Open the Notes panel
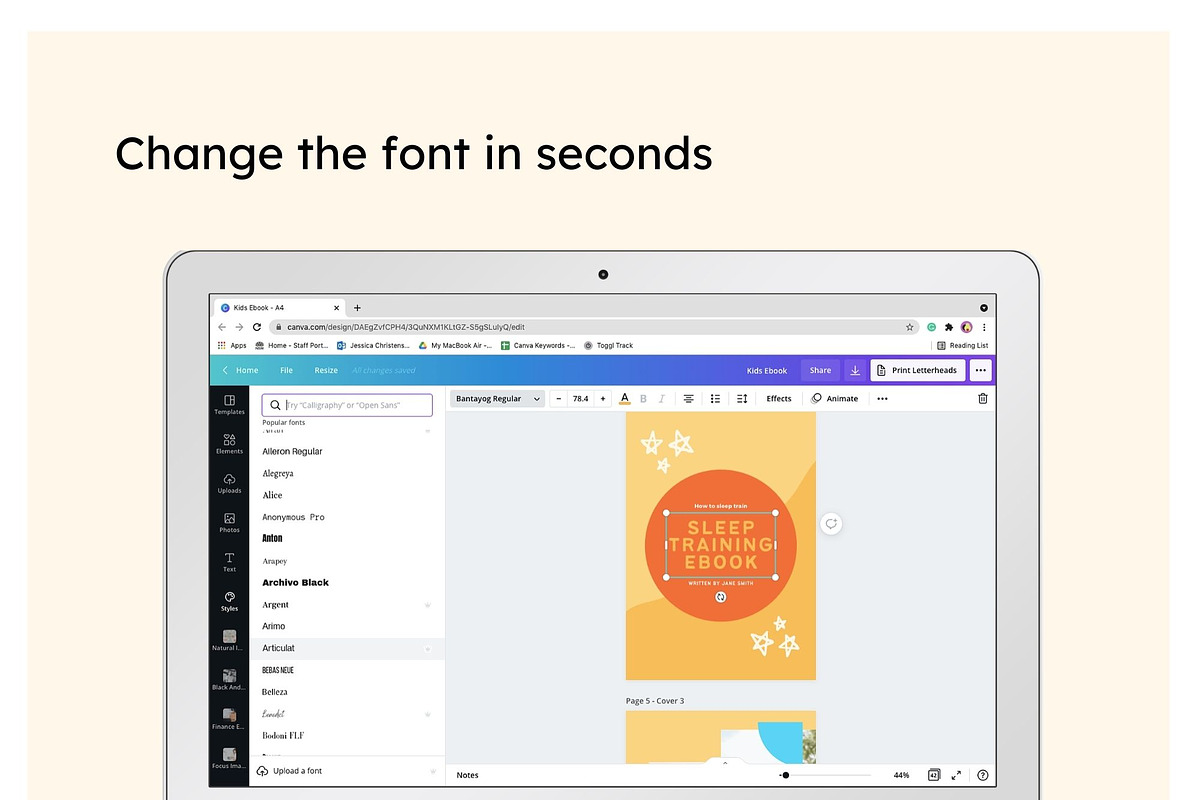Screen dimensions: 1200x800 [x=467, y=775]
